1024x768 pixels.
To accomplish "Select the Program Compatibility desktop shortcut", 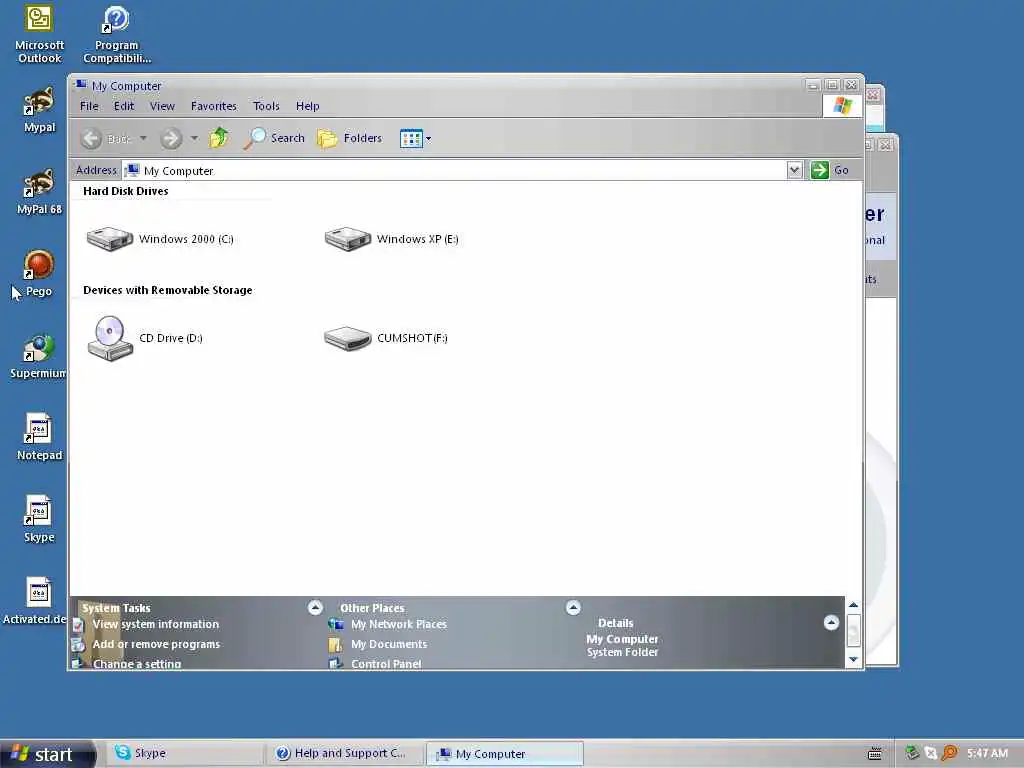I will tap(116, 34).
